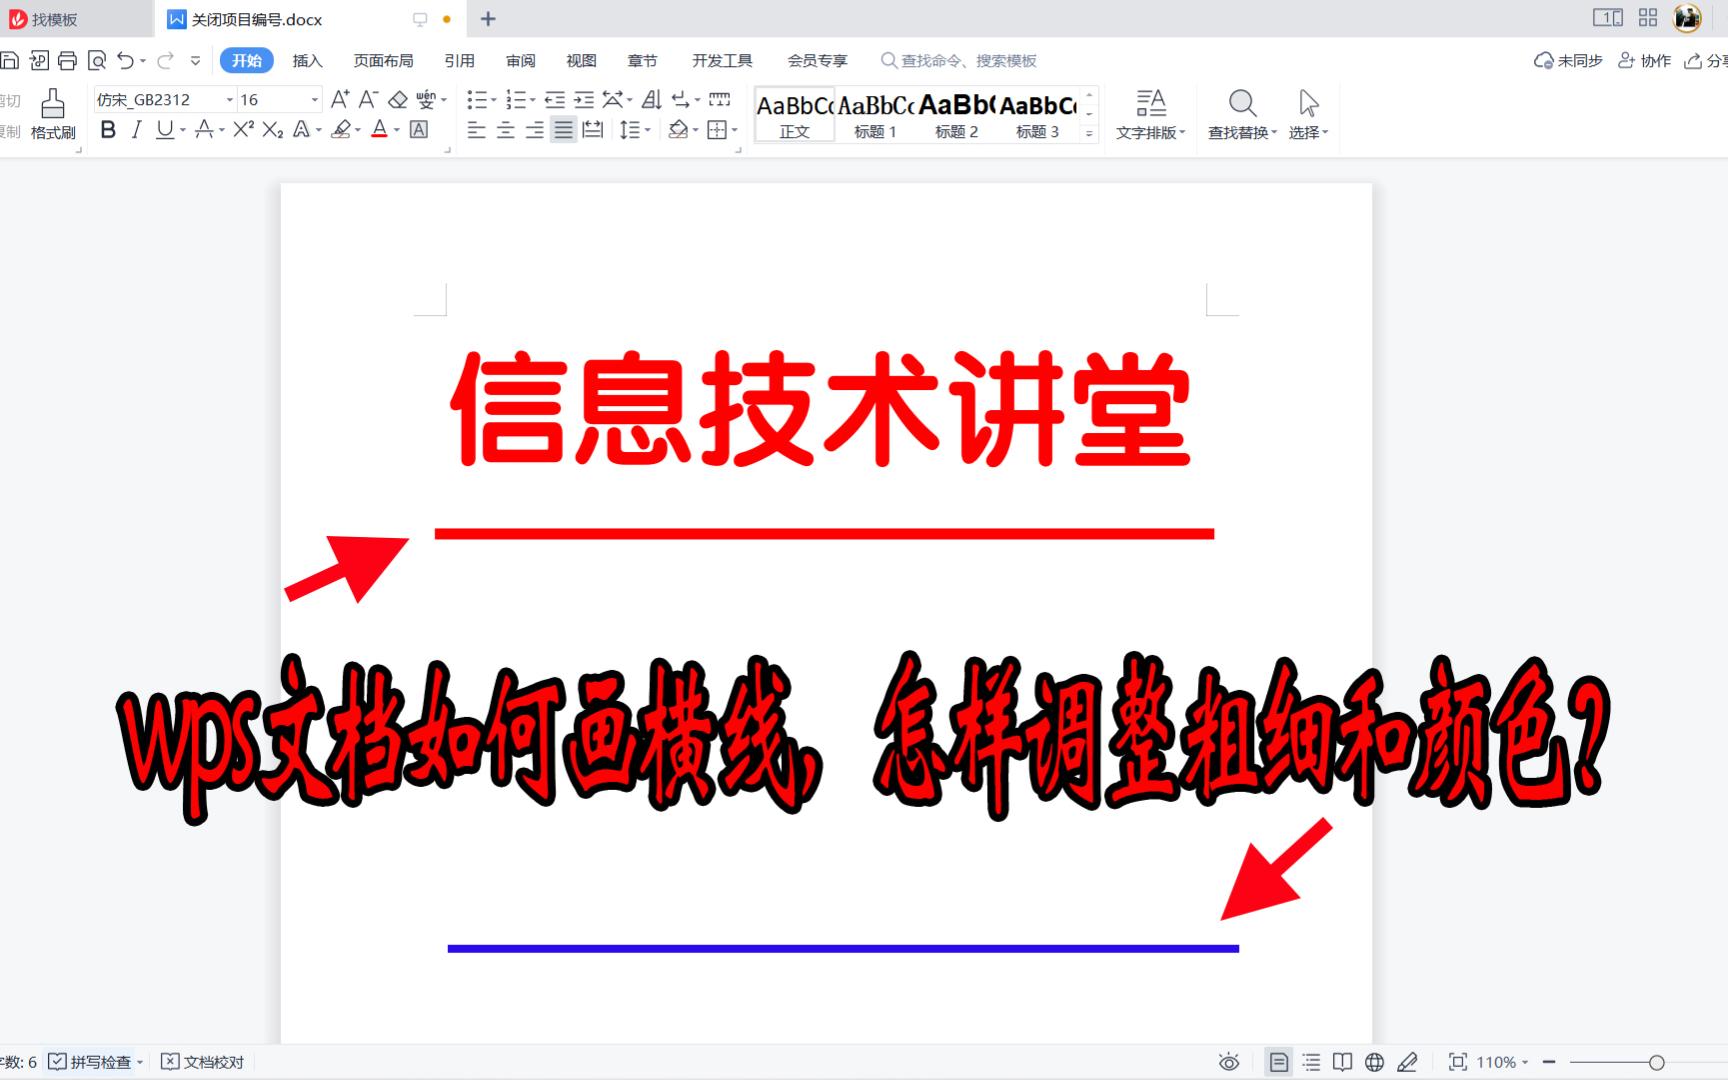Switch to the 插入 ribbon tab
The height and width of the screenshot is (1080, 1728).
click(306, 60)
